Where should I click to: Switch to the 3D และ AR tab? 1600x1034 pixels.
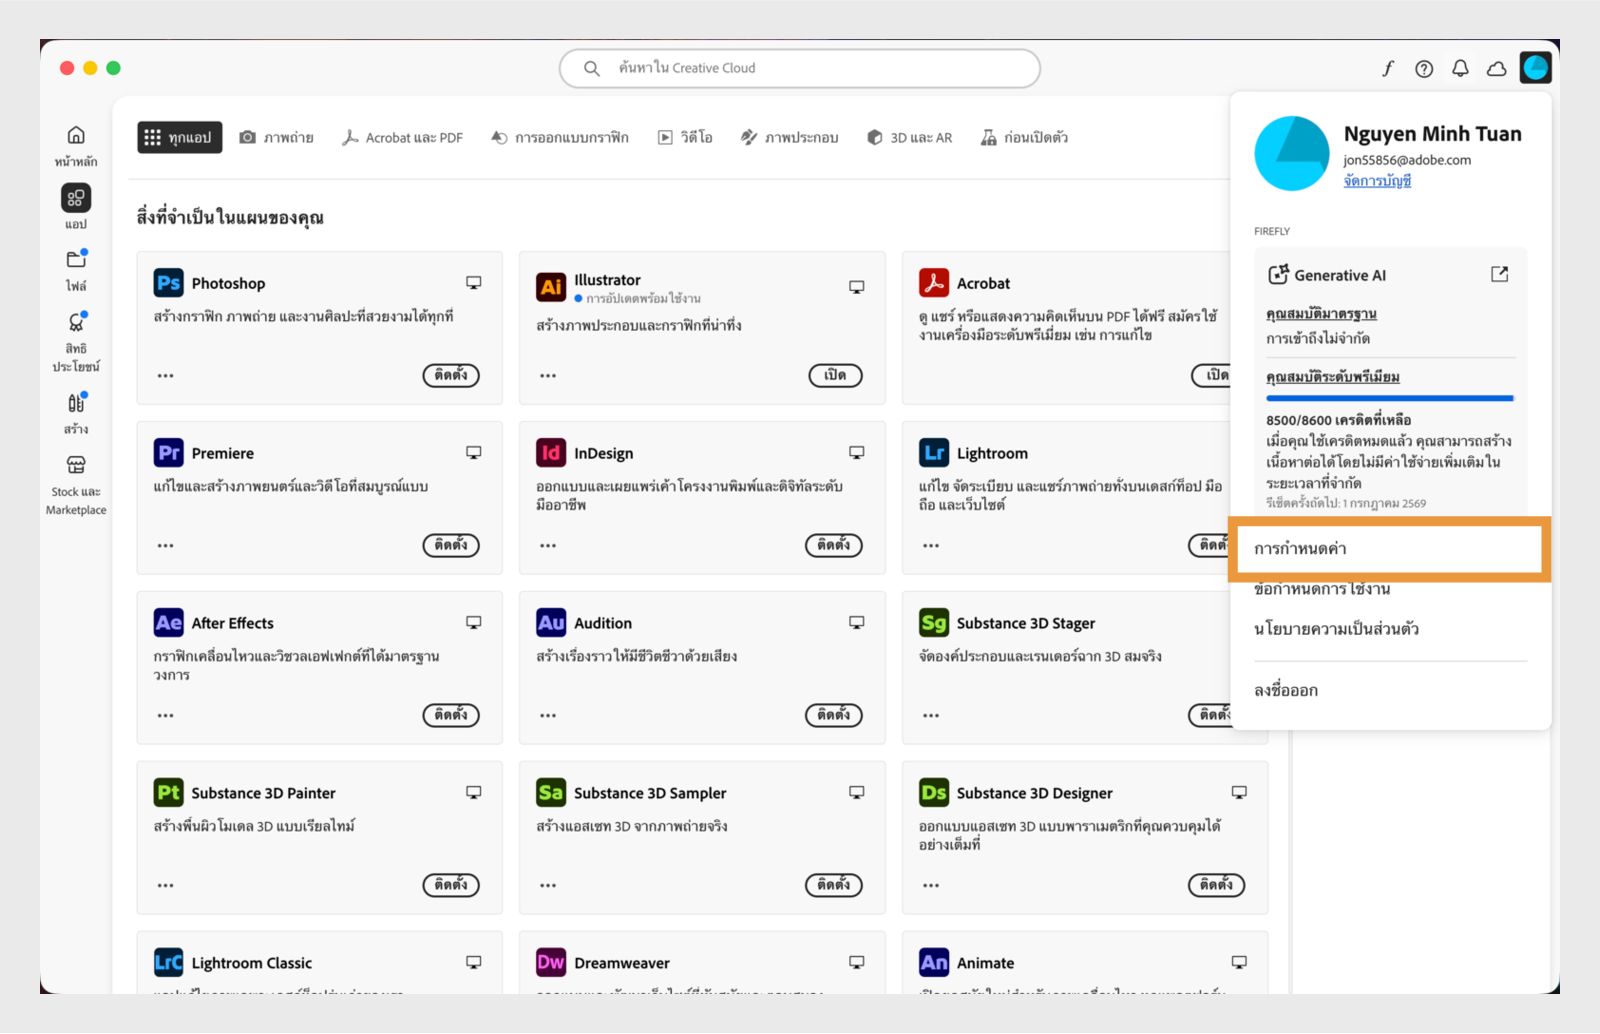point(909,138)
